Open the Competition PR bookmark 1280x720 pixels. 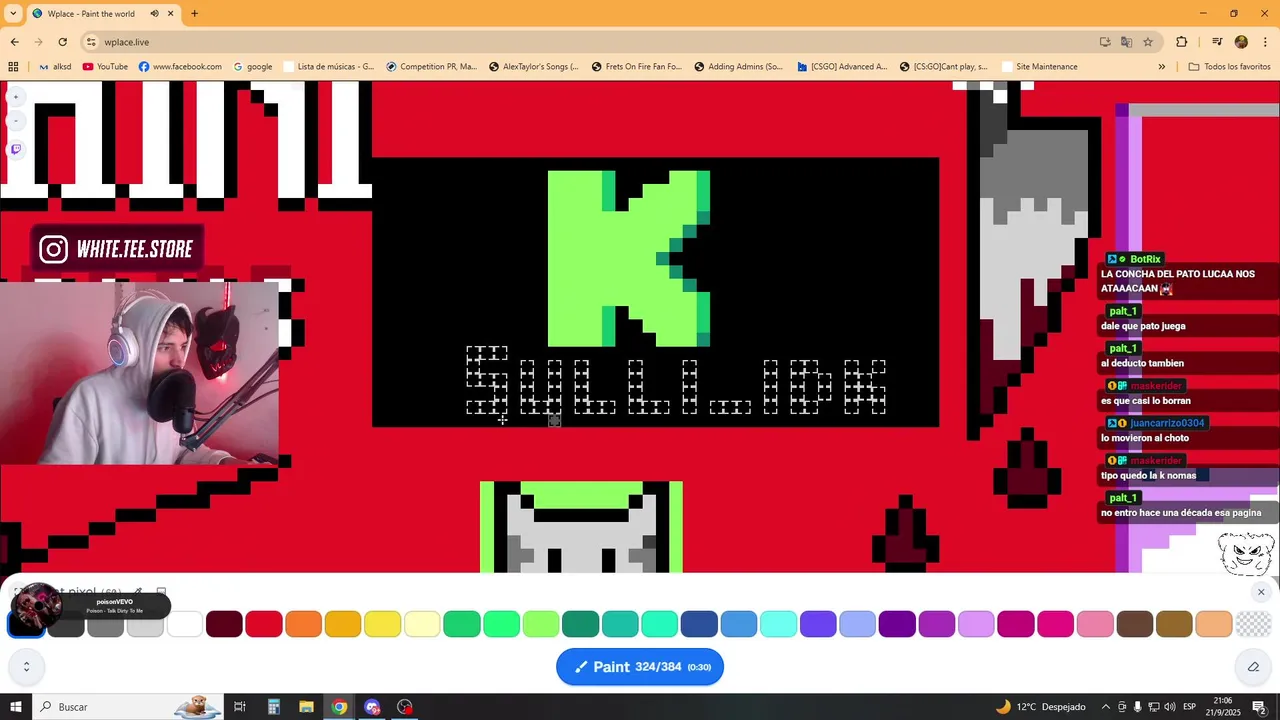(x=431, y=67)
